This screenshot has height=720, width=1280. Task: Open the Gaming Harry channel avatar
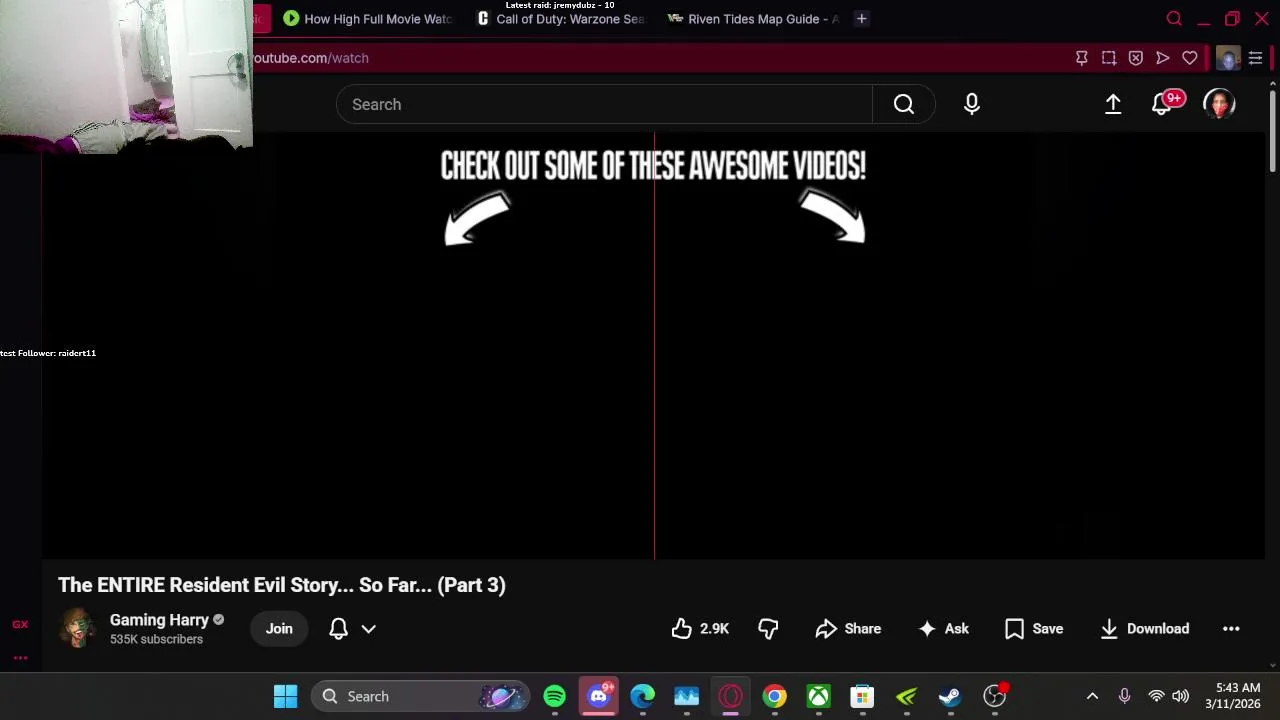point(78,629)
